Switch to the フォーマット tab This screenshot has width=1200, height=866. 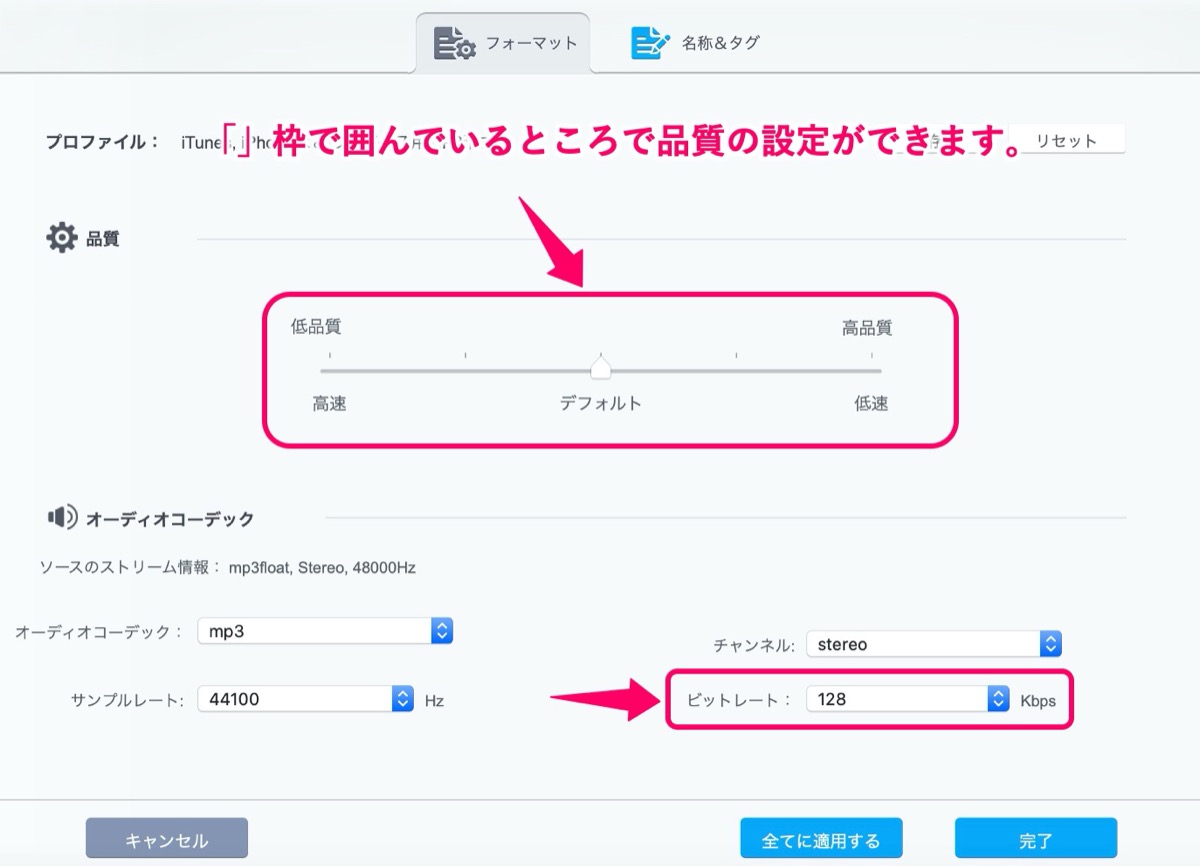coord(503,43)
